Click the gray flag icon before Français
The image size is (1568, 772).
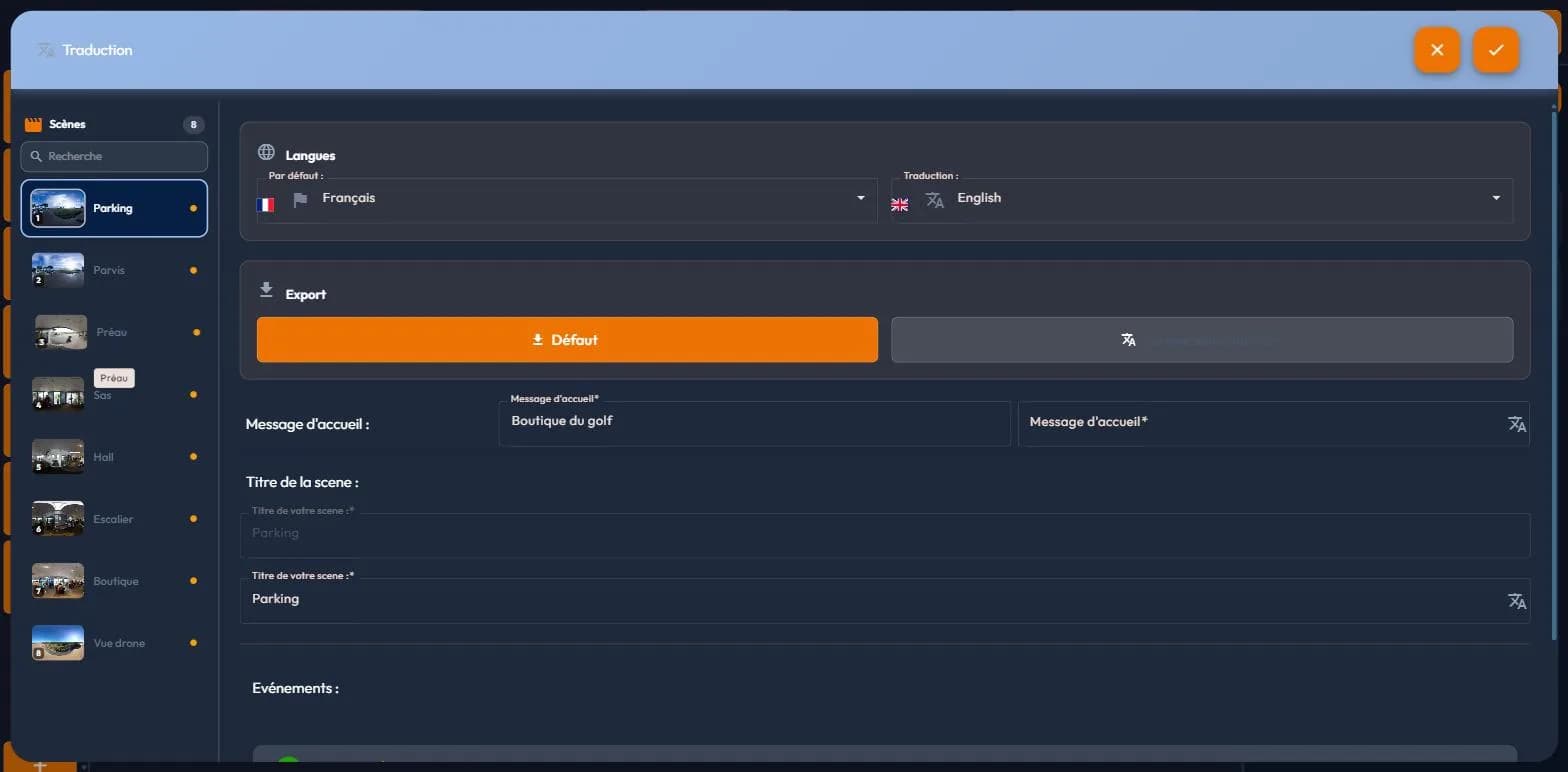click(300, 199)
